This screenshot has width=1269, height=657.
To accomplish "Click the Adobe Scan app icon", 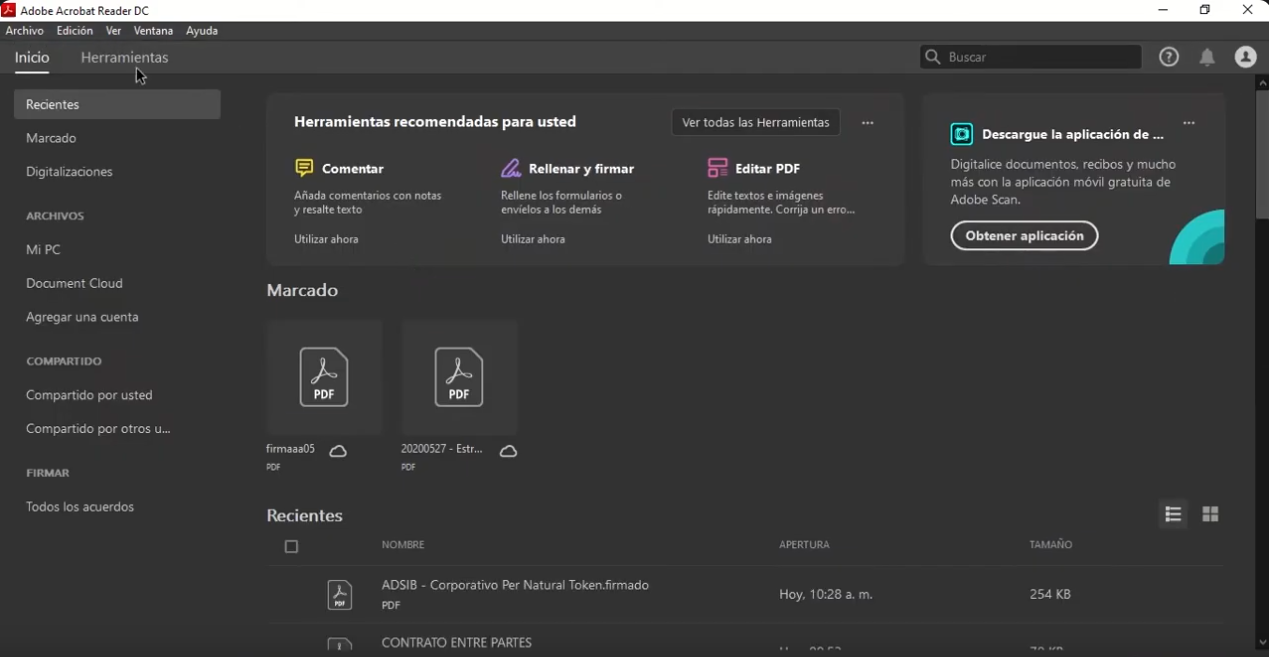I will [961, 134].
